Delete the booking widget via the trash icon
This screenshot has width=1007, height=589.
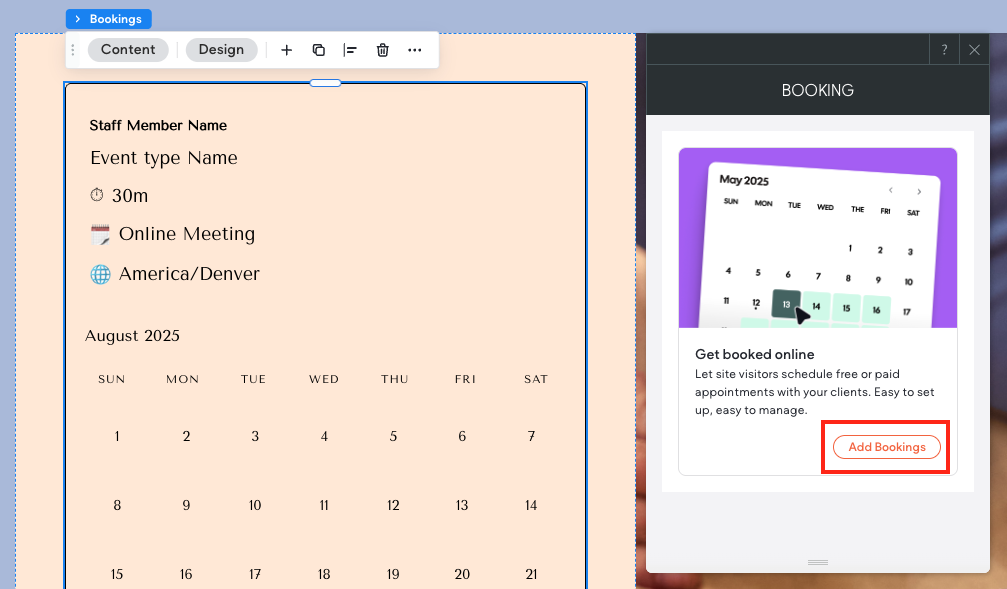pyautogui.click(x=383, y=49)
